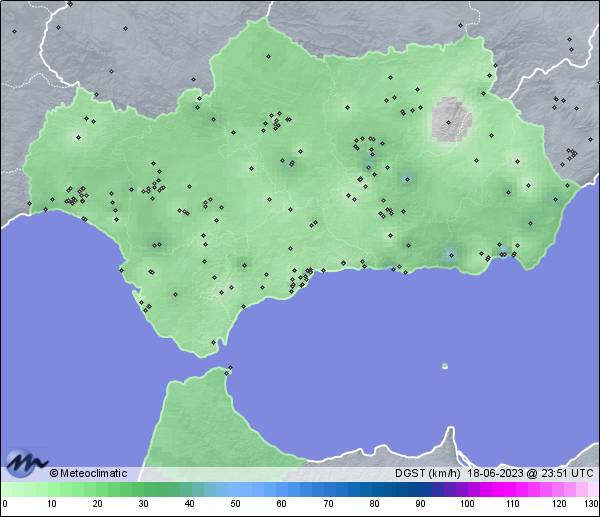This screenshot has width=600, height=517.
Task: Click the station marker at the top-left map corner
Action: [15, 29]
